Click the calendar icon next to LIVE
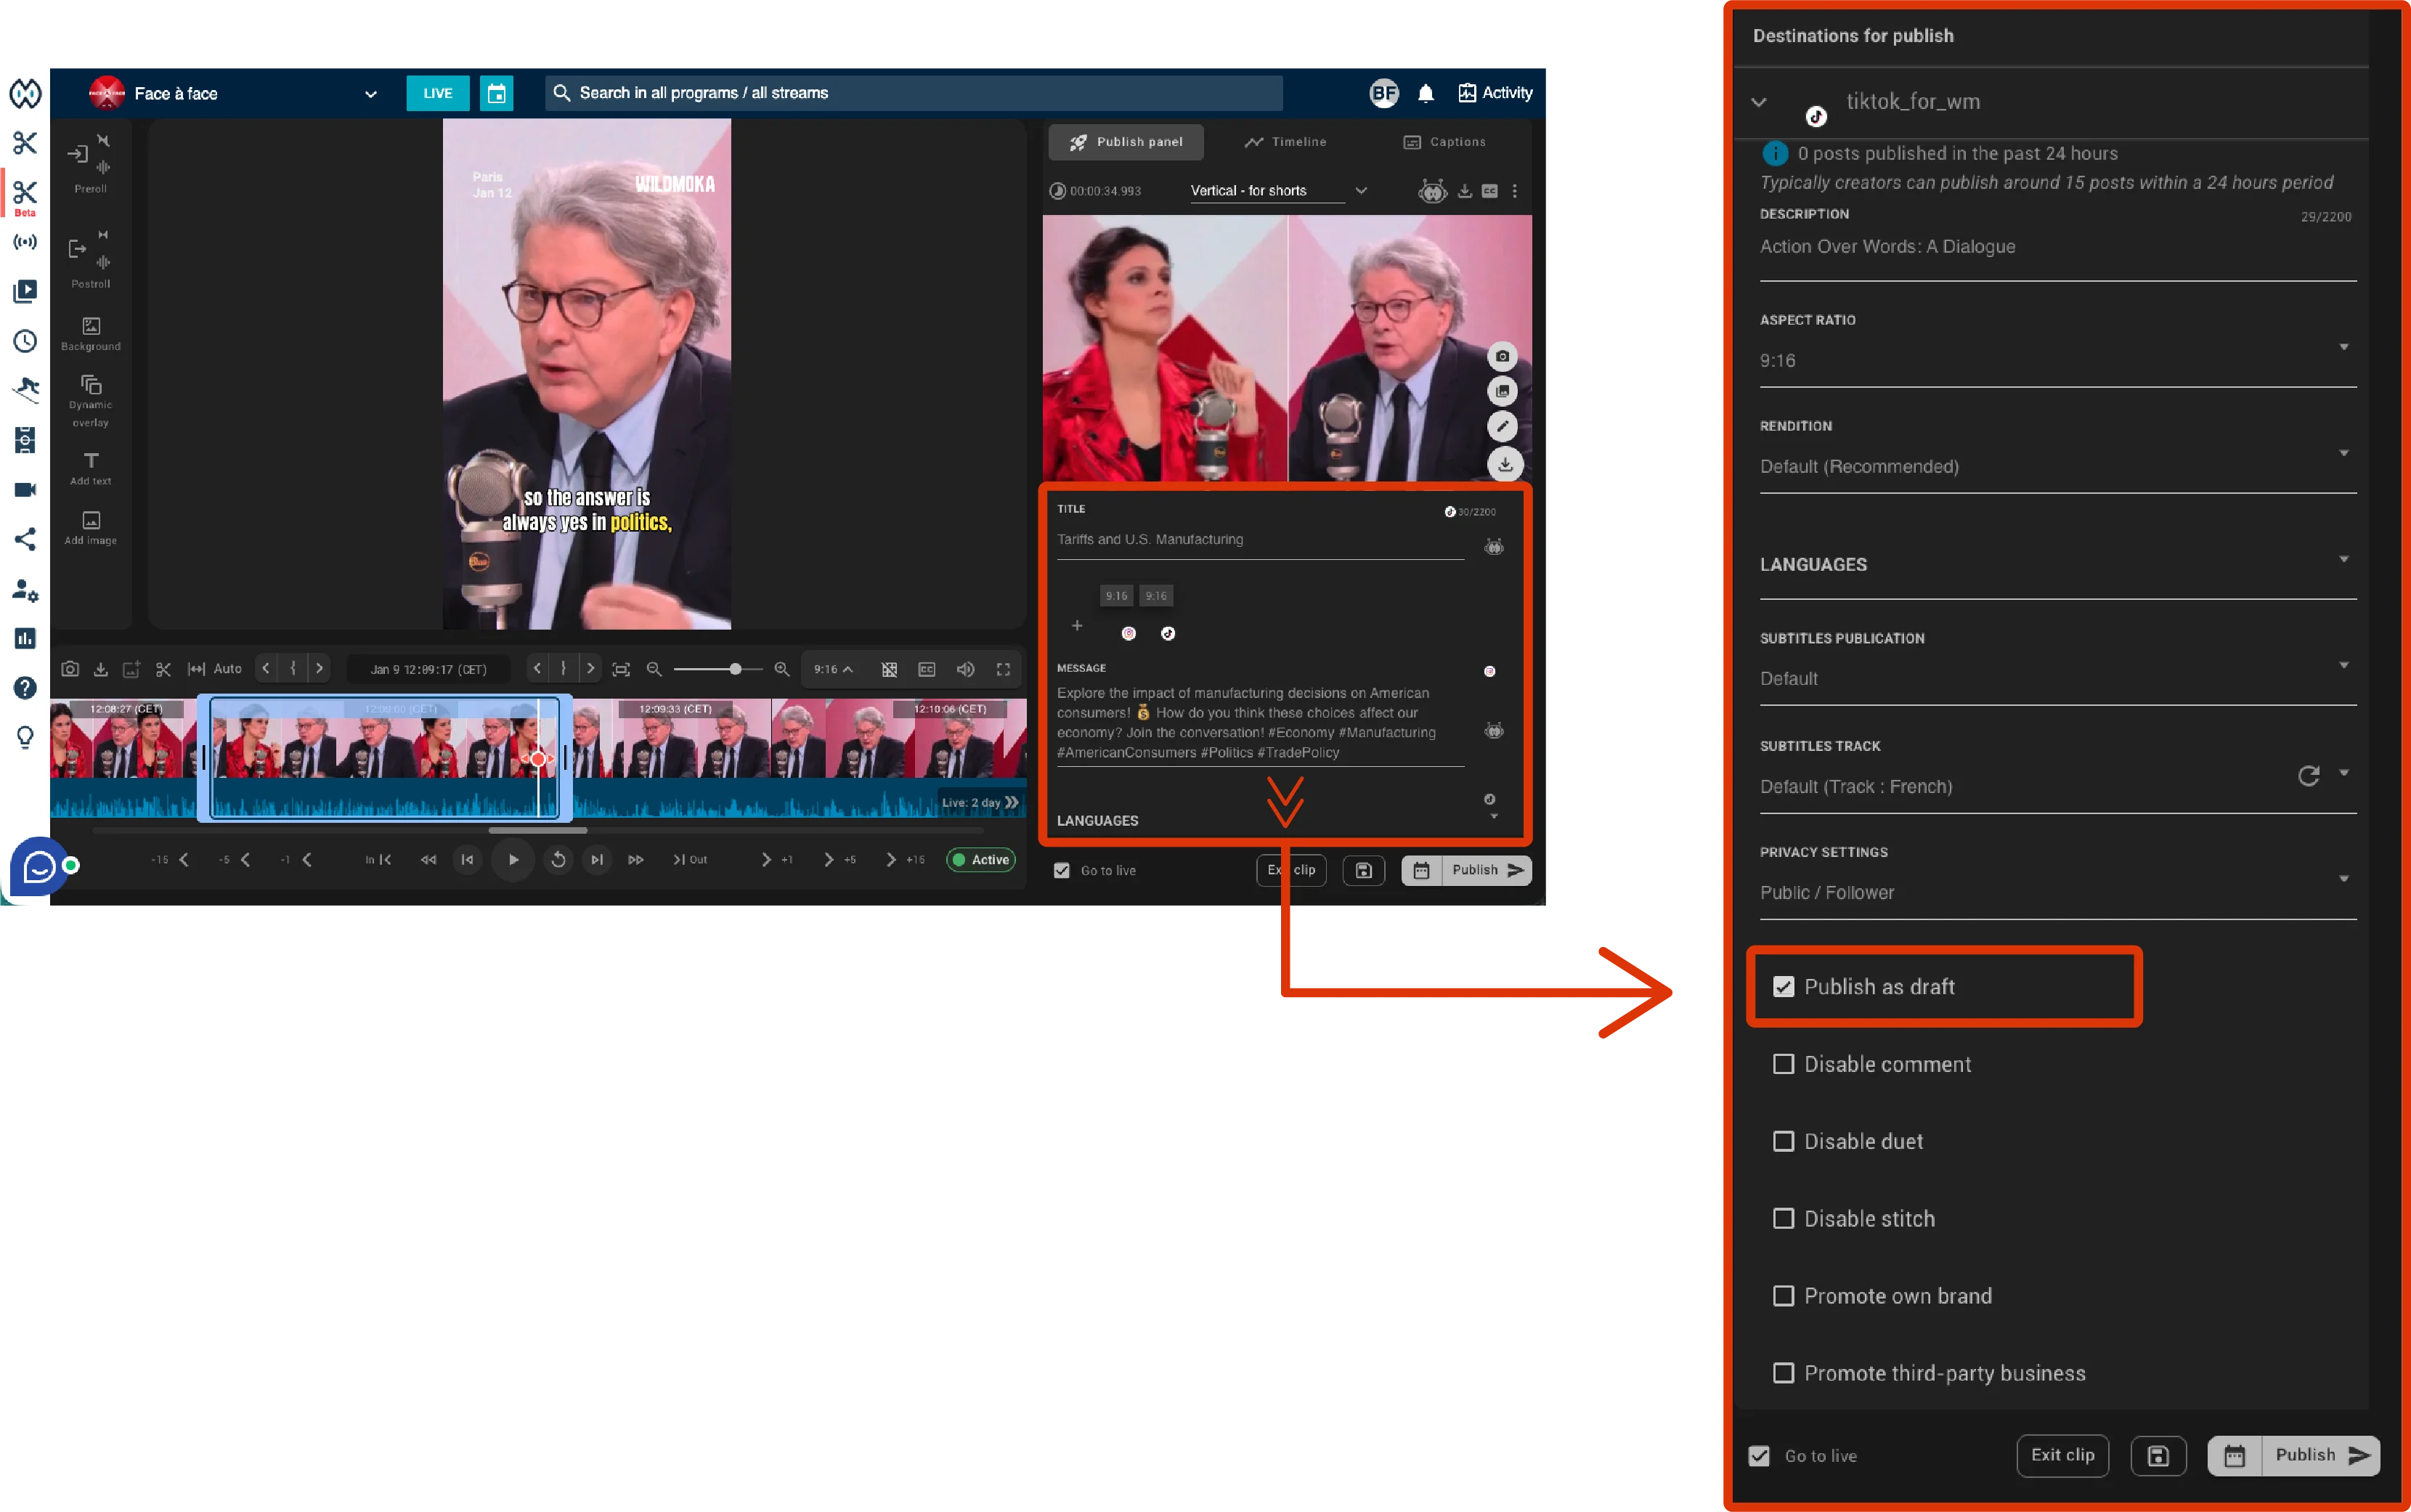The height and width of the screenshot is (1512, 2411). (496, 93)
